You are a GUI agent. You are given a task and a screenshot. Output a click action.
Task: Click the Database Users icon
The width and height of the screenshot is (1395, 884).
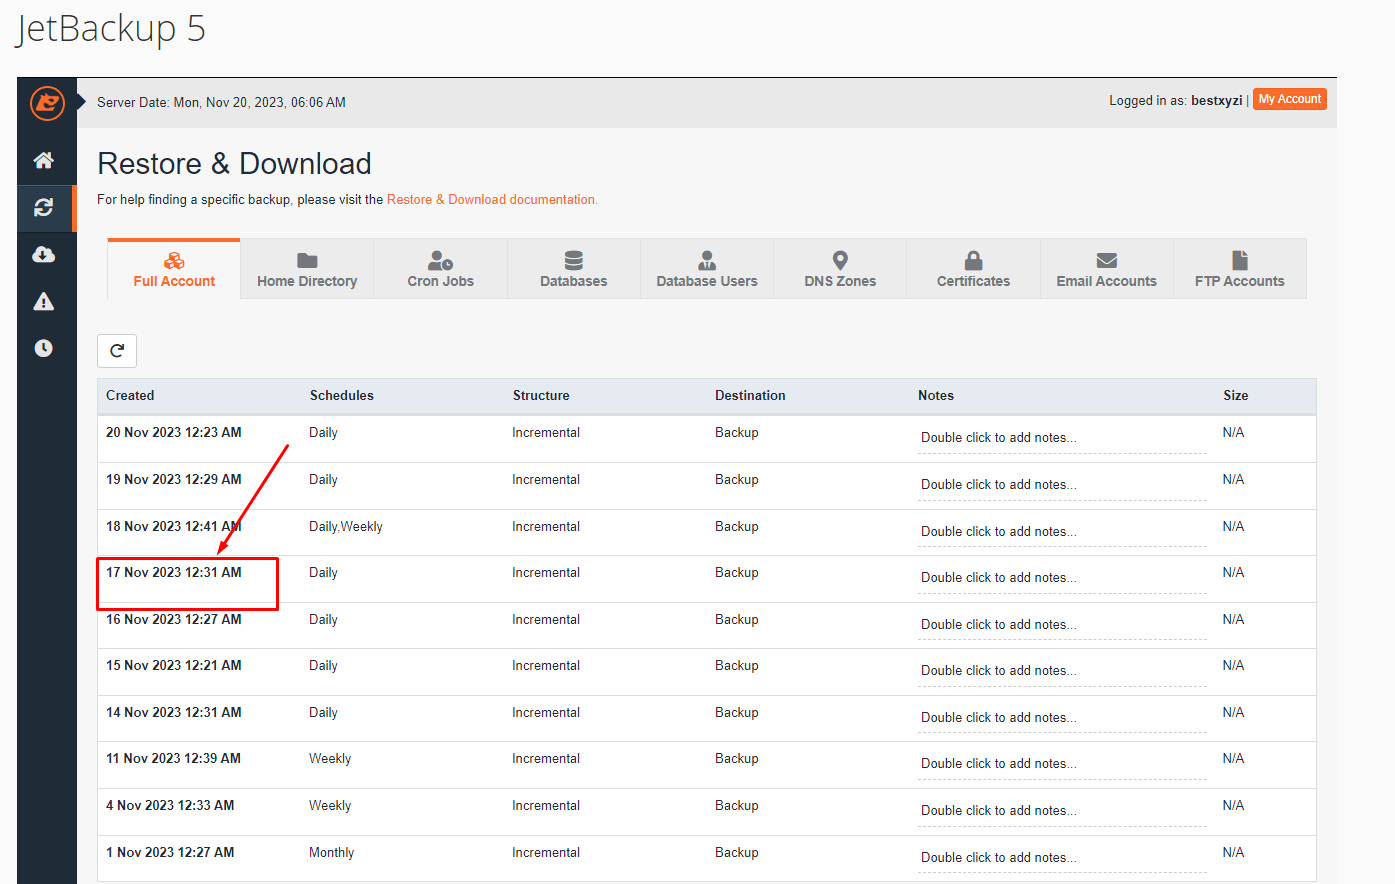point(707,260)
